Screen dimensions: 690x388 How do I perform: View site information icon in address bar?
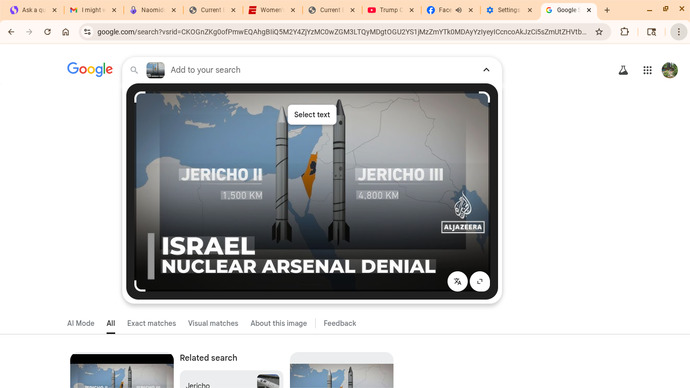tap(87, 32)
